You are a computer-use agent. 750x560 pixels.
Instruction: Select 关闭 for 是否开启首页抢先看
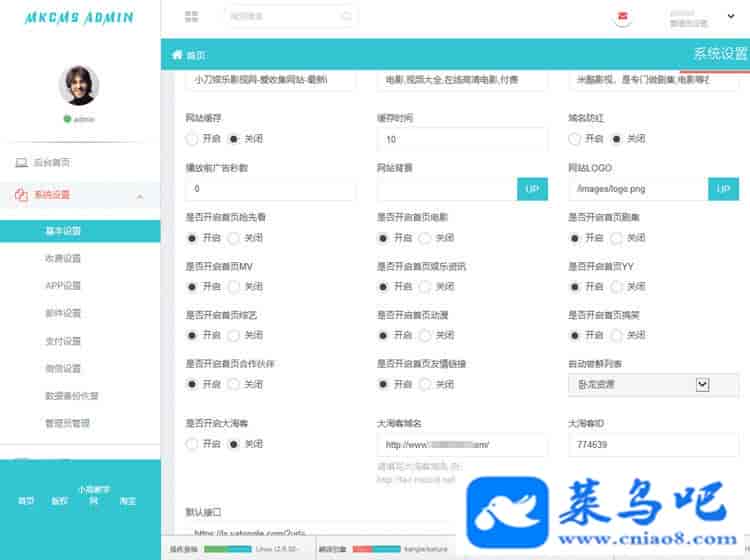click(x=233, y=238)
